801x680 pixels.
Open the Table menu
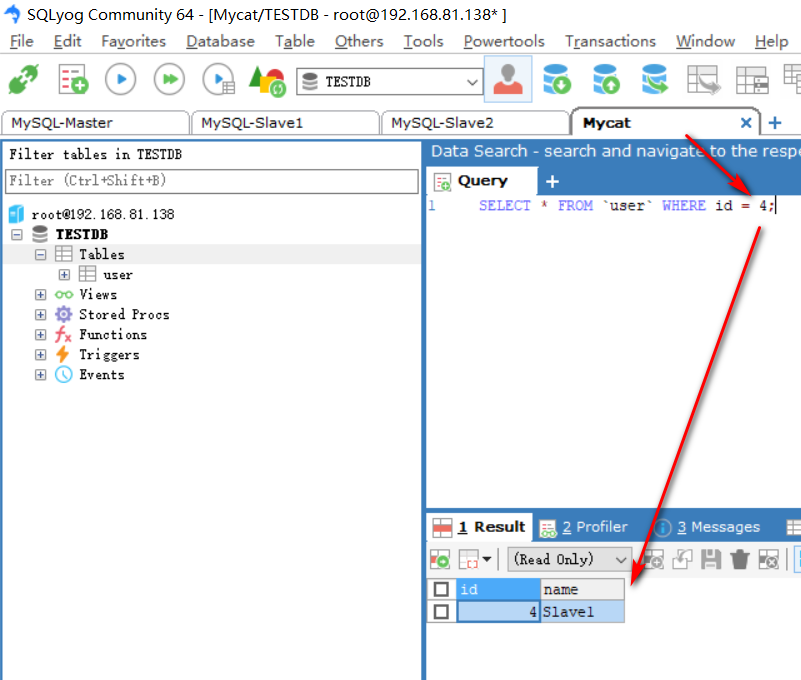click(295, 41)
